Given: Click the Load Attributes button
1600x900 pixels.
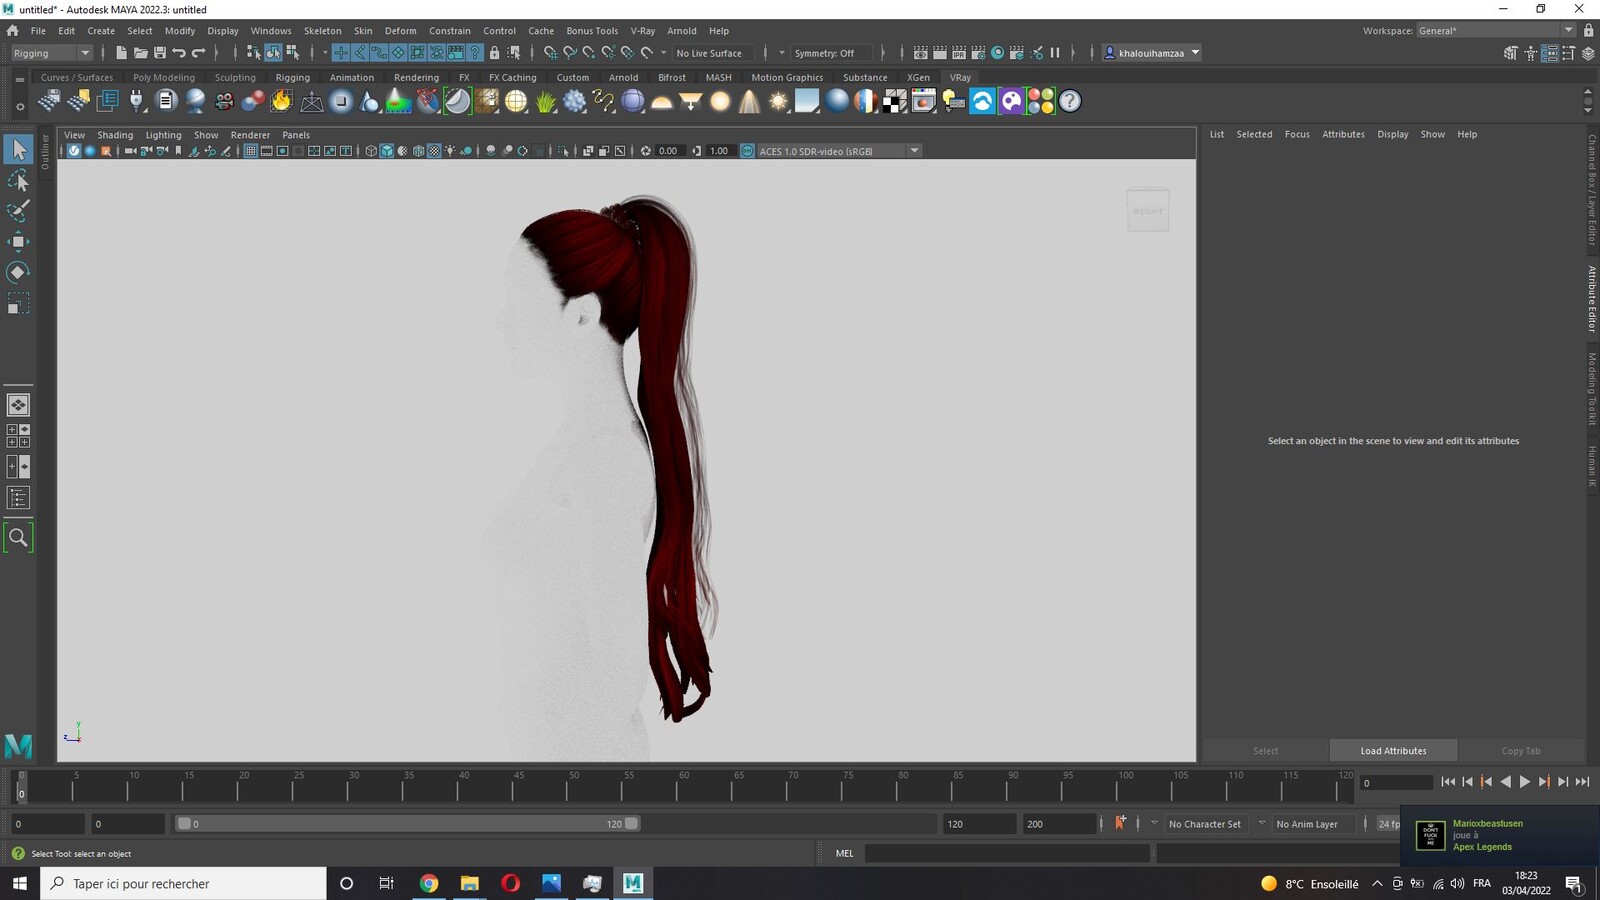Looking at the screenshot, I should click(x=1393, y=751).
